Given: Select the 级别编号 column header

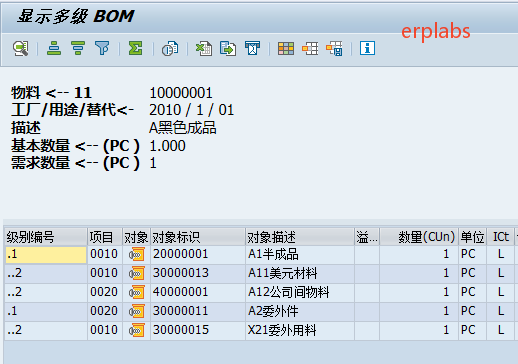Looking at the screenshot, I should (46, 237).
